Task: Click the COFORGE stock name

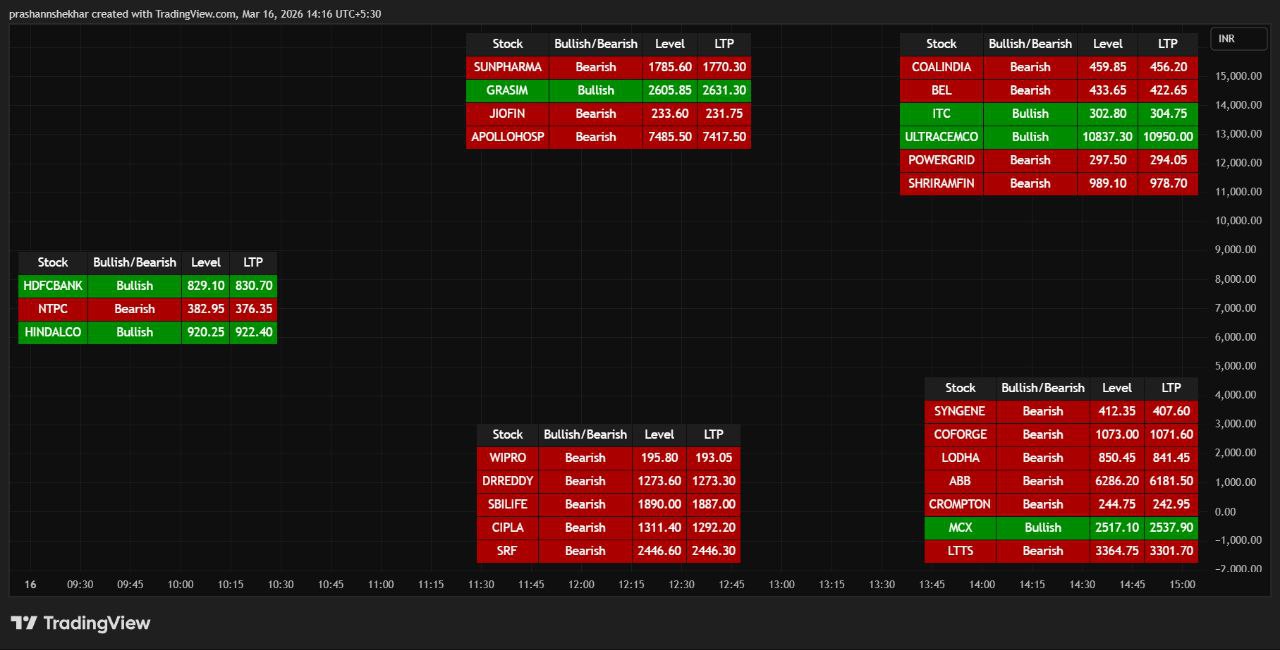Action: [x=960, y=434]
